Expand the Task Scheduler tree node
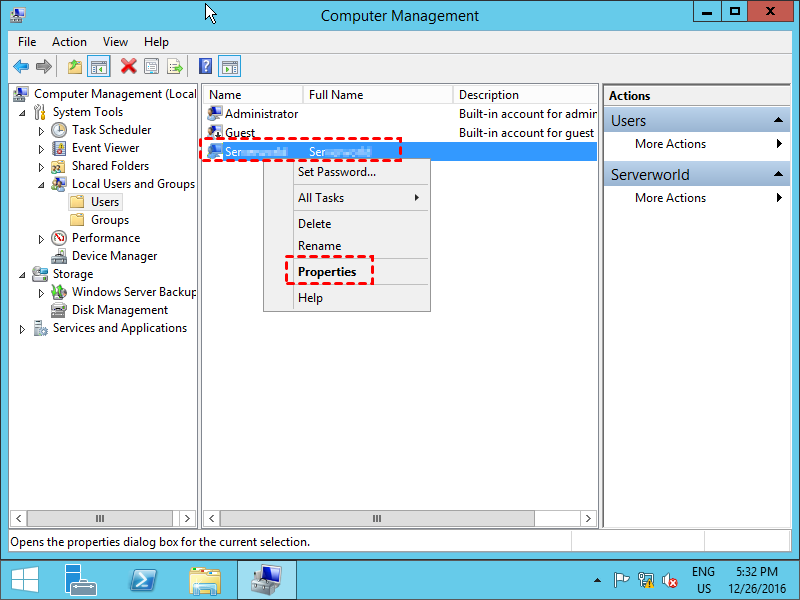Viewport: 800px width, 600px height. point(41,131)
